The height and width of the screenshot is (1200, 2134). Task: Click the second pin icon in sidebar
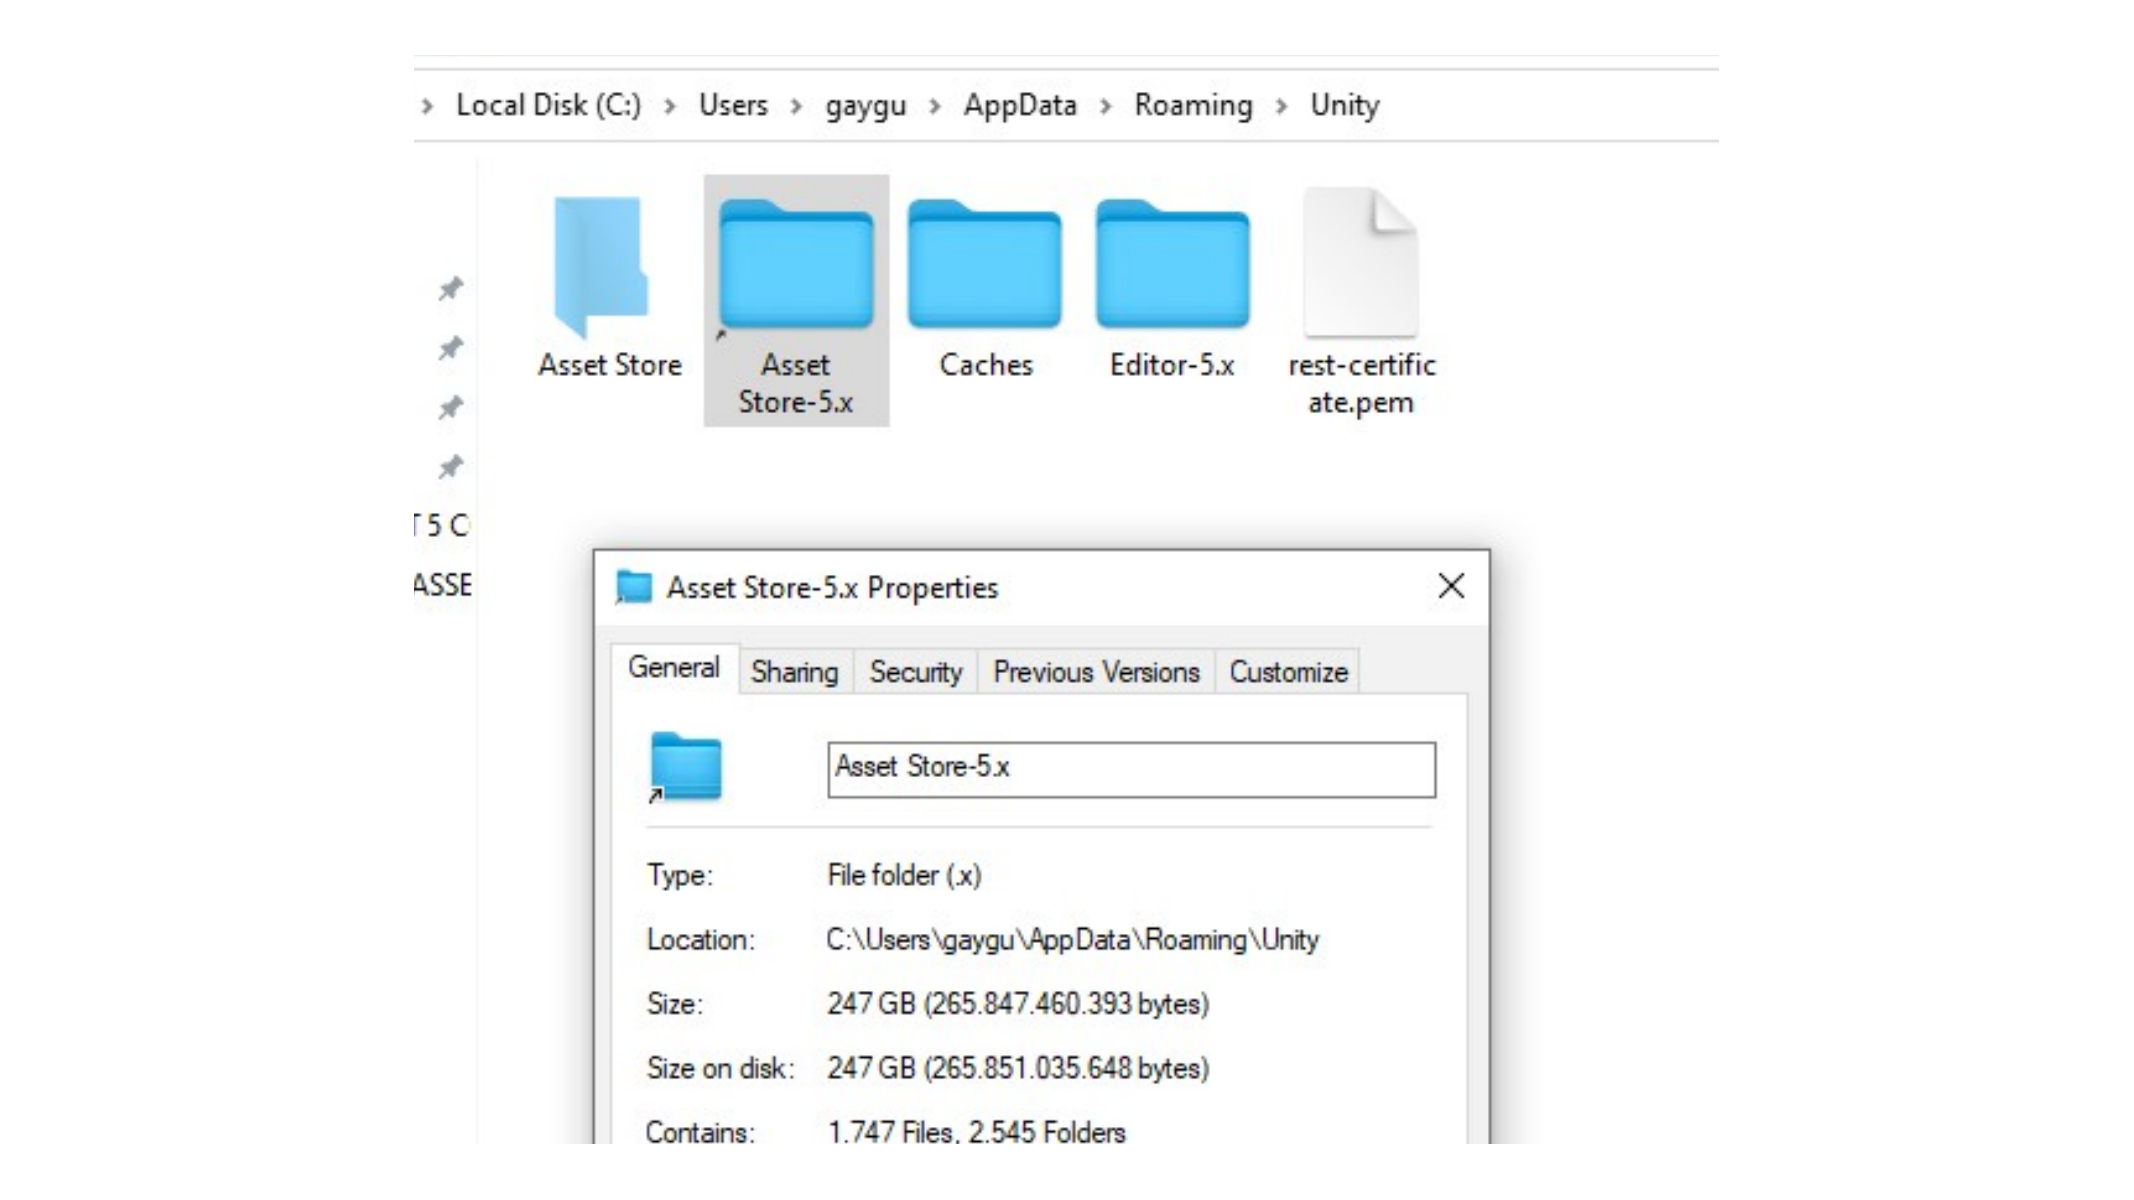click(x=451, y=348)
